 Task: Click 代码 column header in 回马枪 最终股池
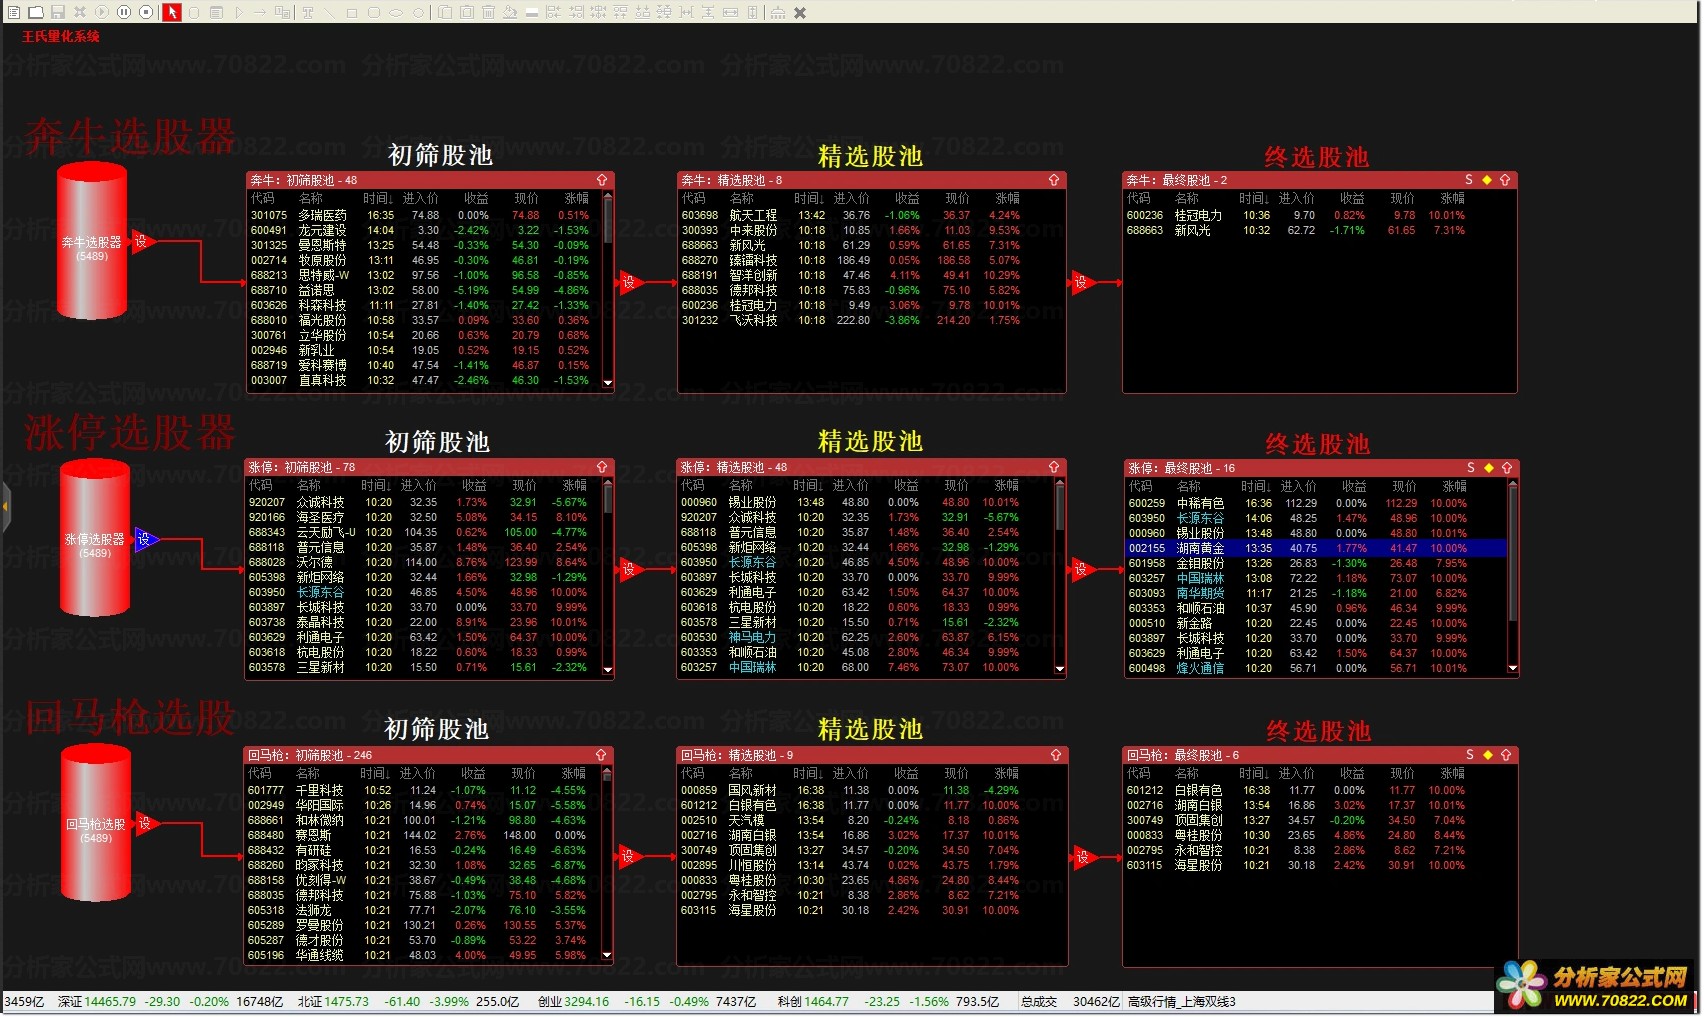(1139, 773)
